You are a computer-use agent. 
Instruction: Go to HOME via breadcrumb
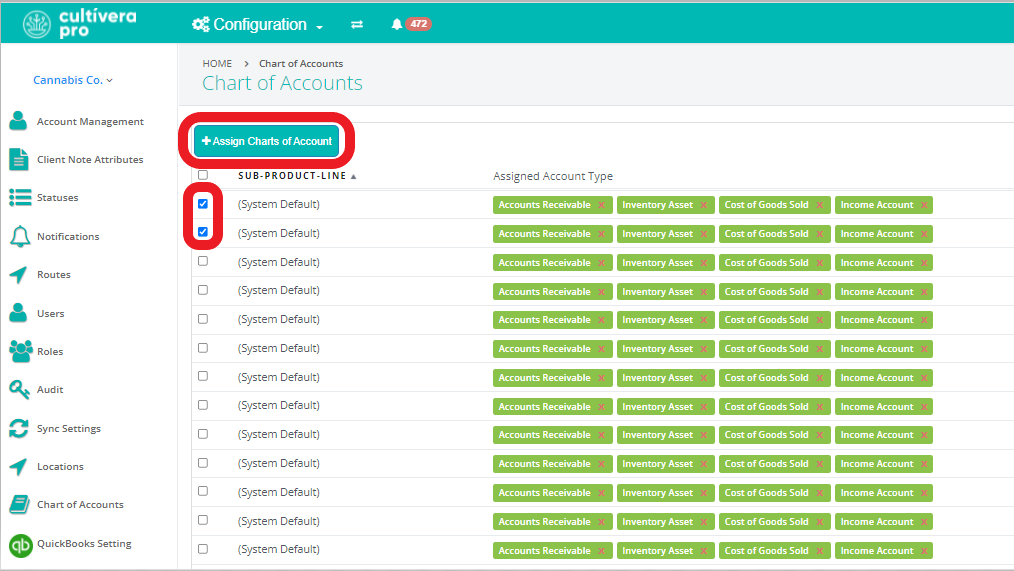(217, 63)
